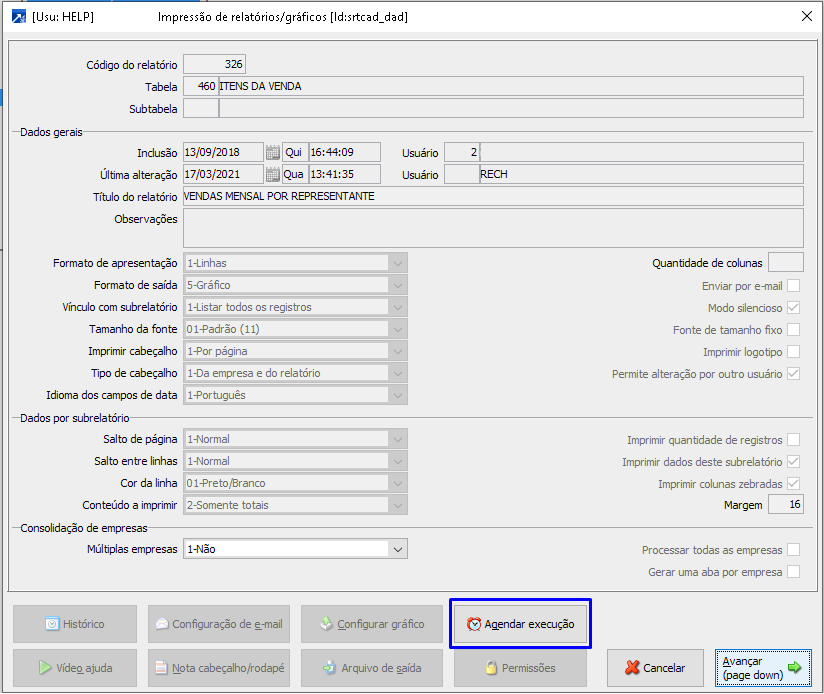
Task: Click the Margem value field
Action: (x=786, y=504)
